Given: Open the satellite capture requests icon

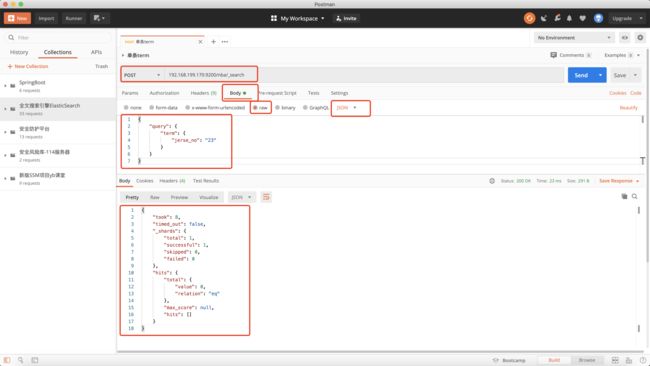Looking at the screenshot, I should coord(543,18).
